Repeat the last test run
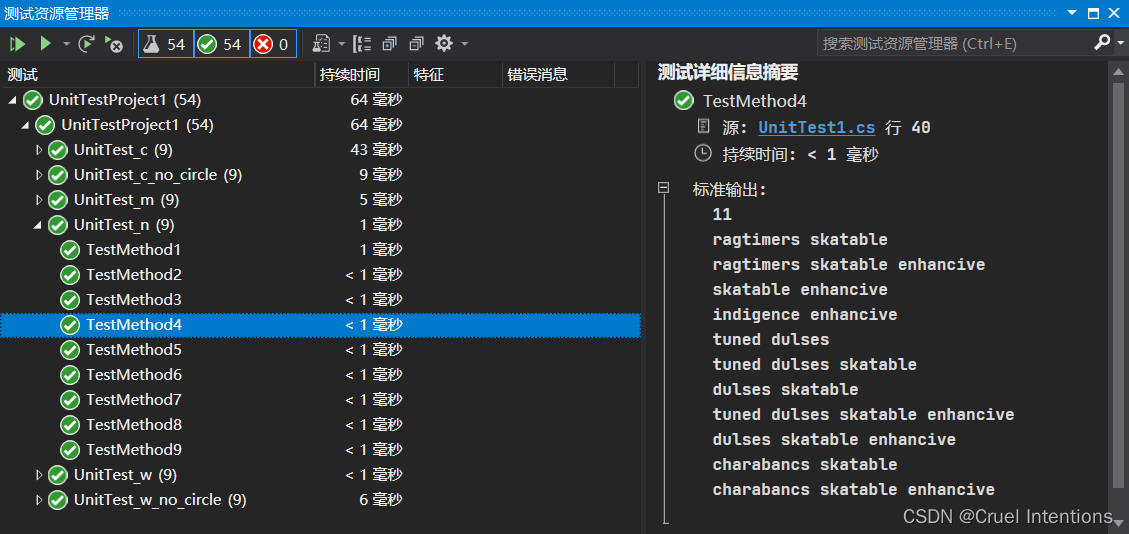1129x534 pixels. (x=86, y=44)
